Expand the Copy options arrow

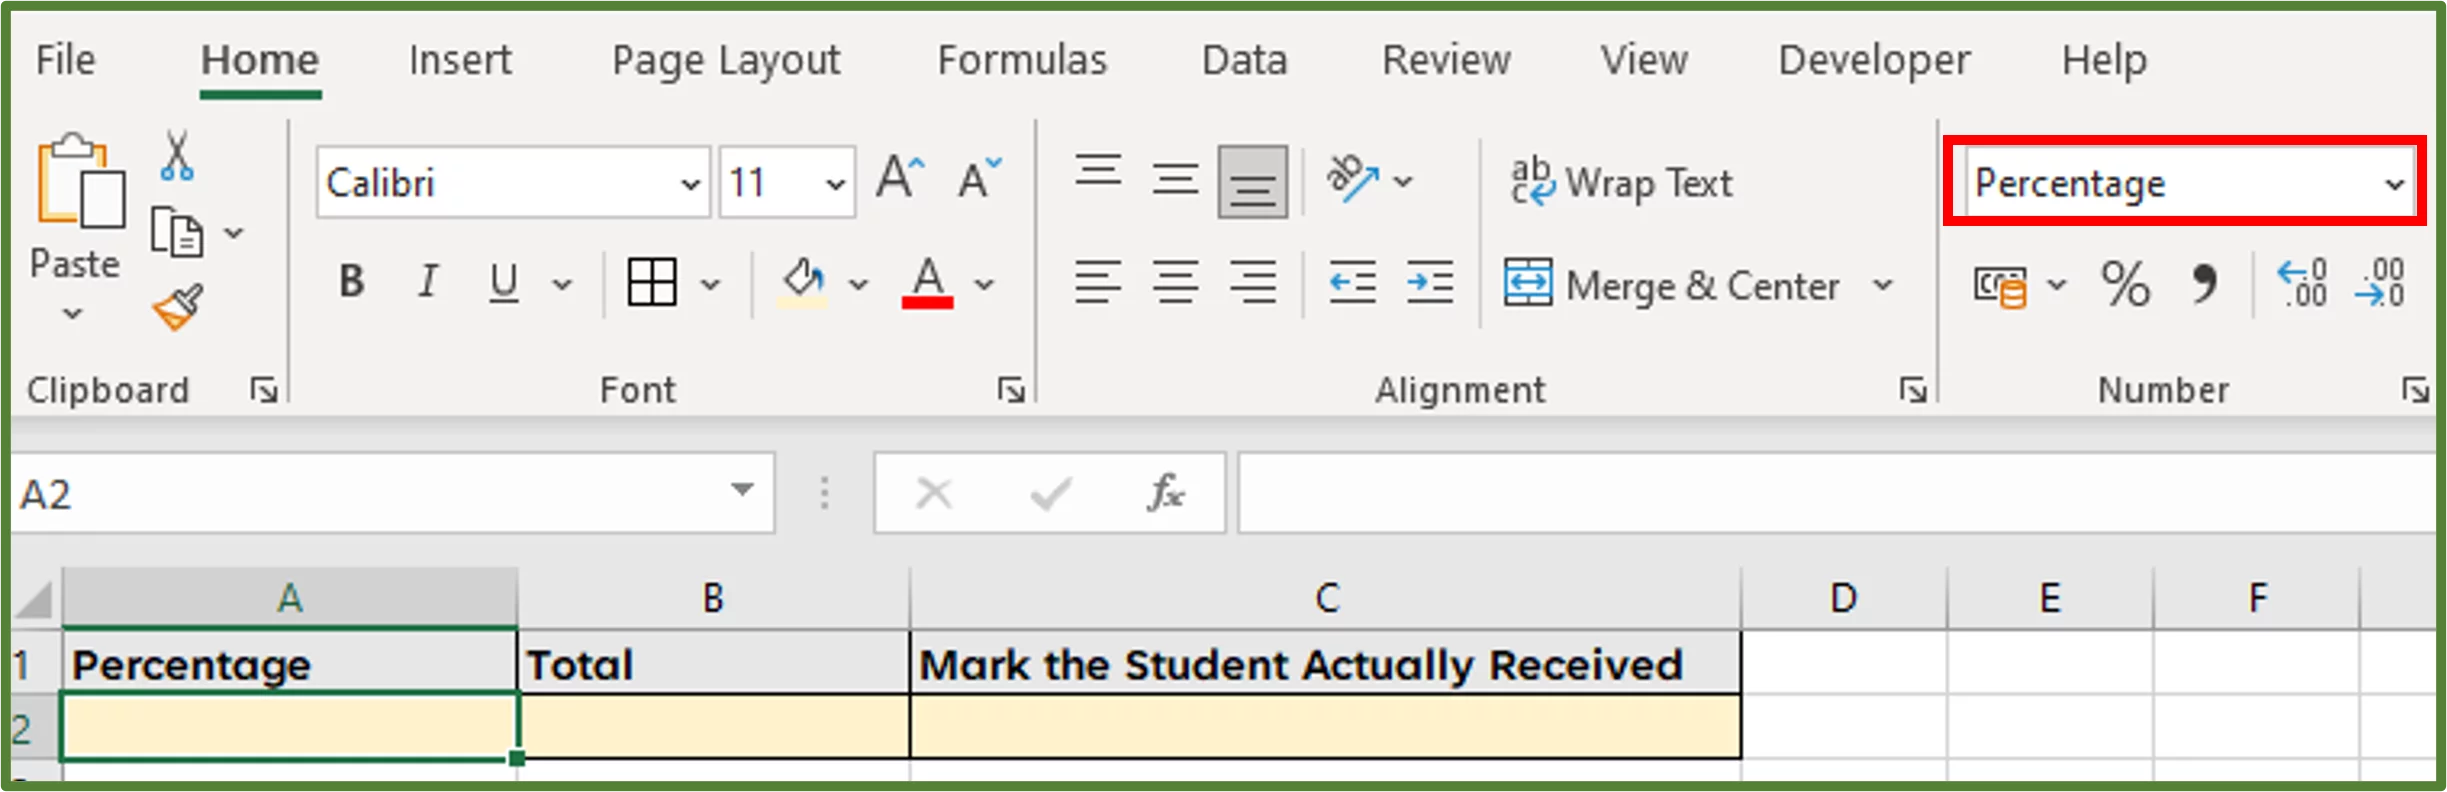point(234,233)
